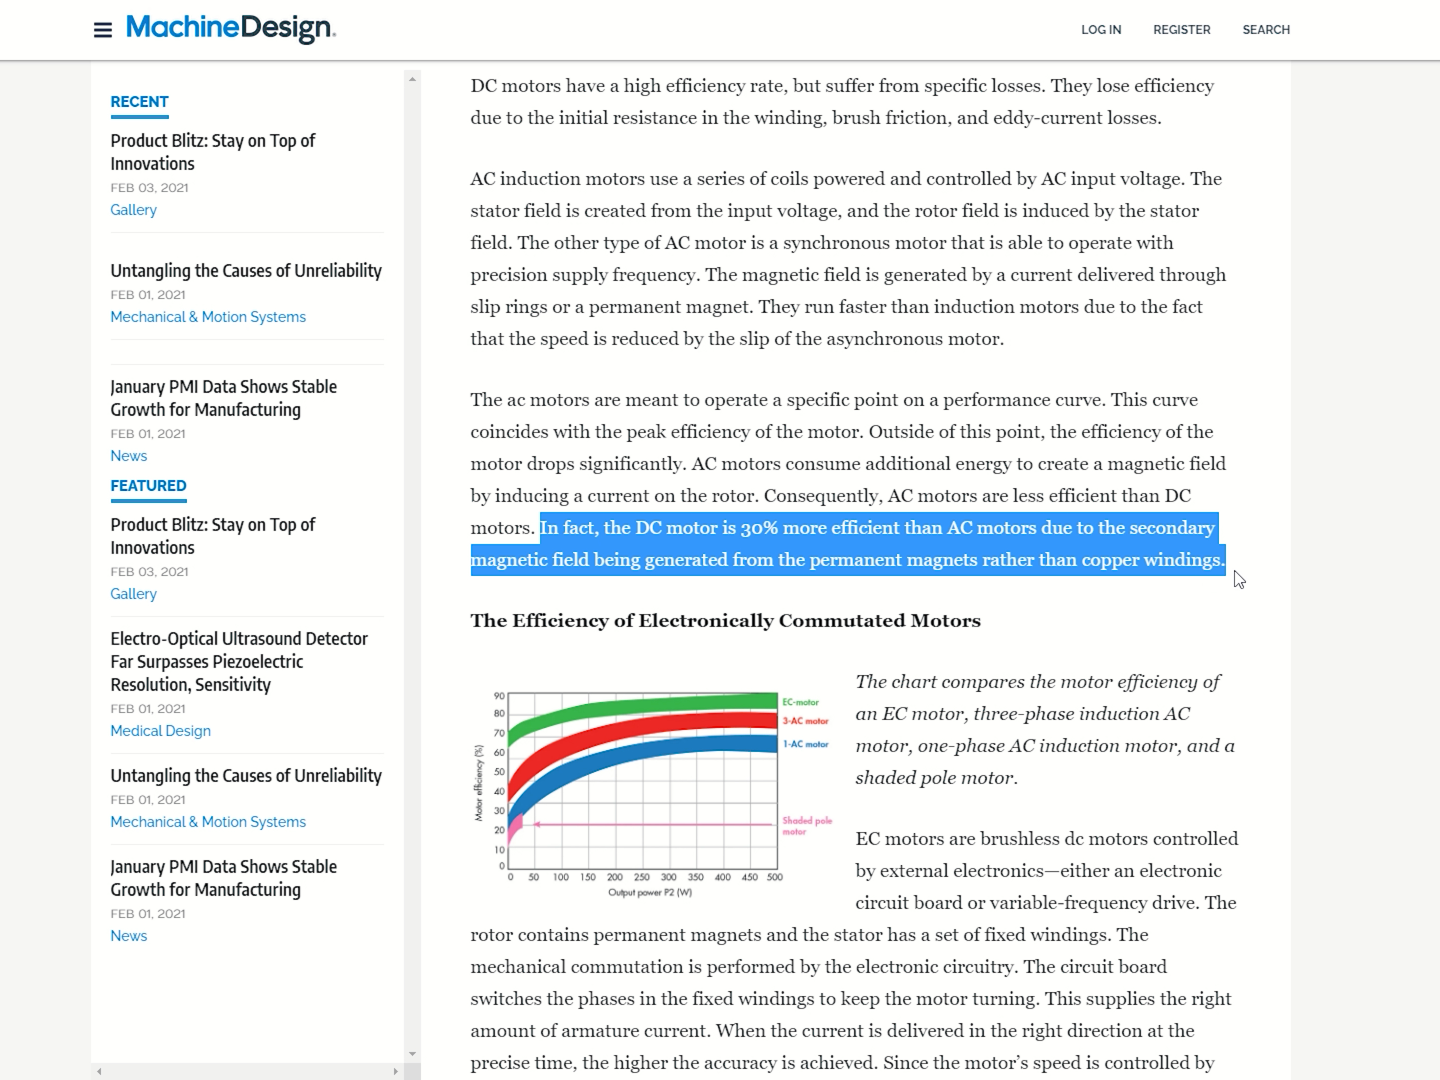Click Gallery link under recent Product Blitz
This screenshot has height=1080, width=1440.
133,210
